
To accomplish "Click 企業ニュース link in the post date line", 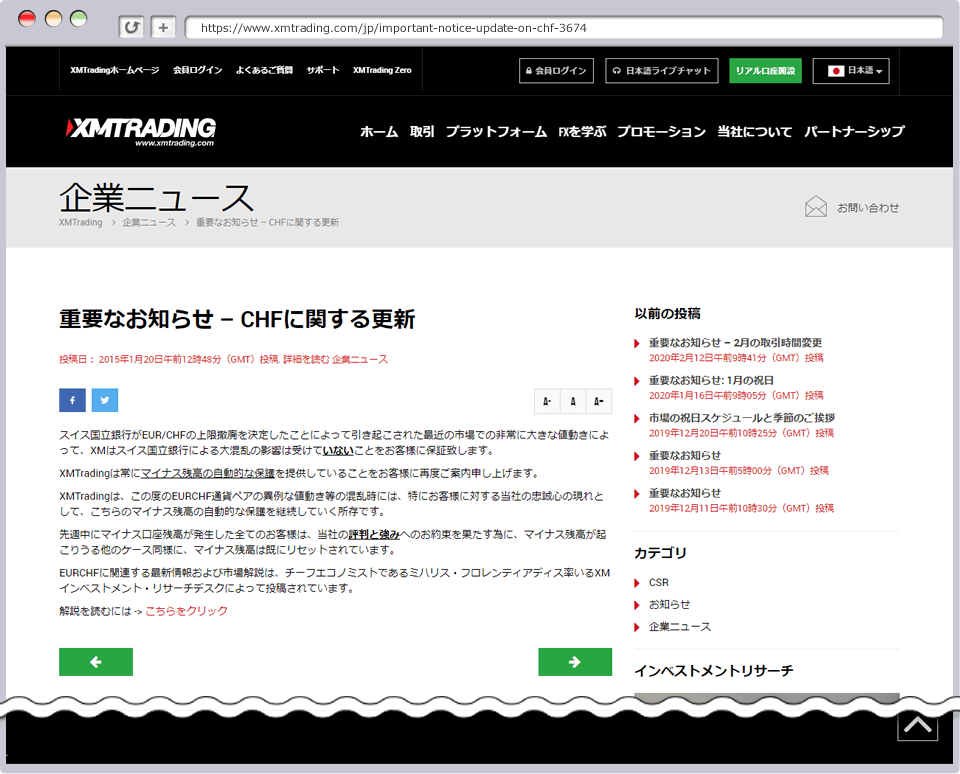I will coord(360,359).
